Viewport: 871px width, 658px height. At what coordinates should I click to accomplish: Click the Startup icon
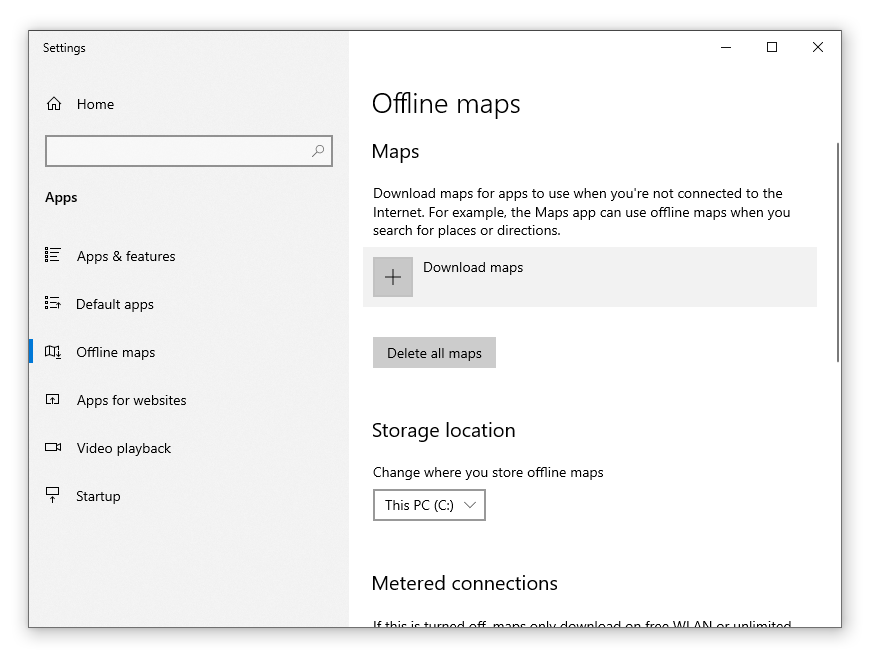[53, 495]
